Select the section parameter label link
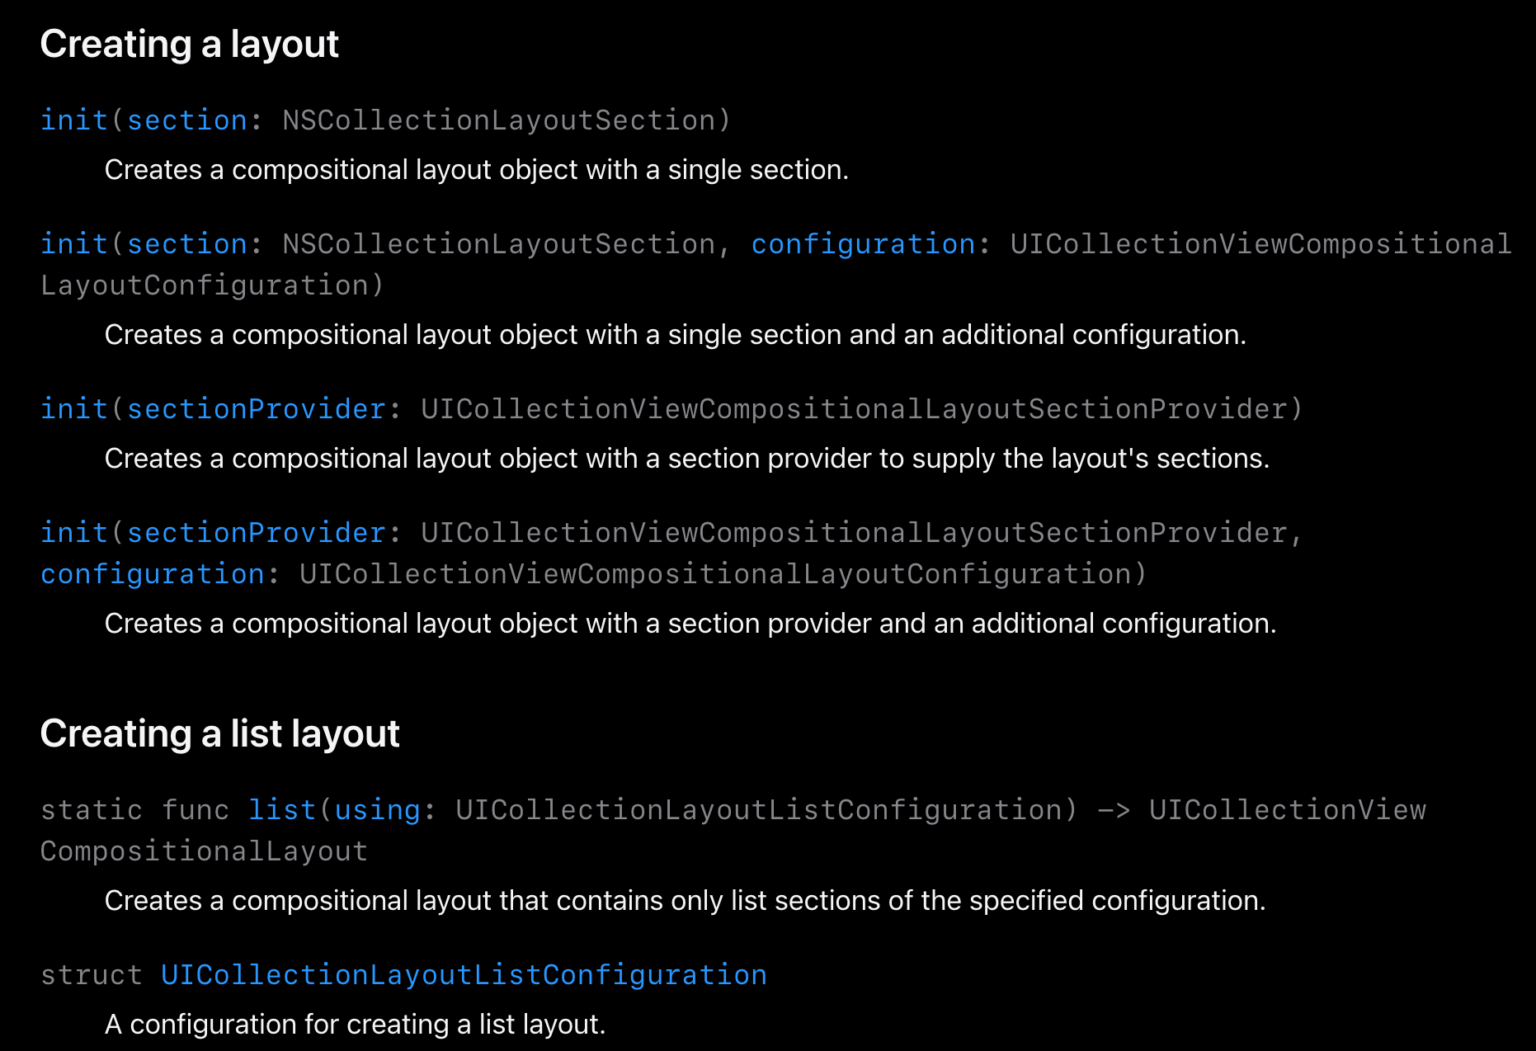 click(x=187, y=120)
